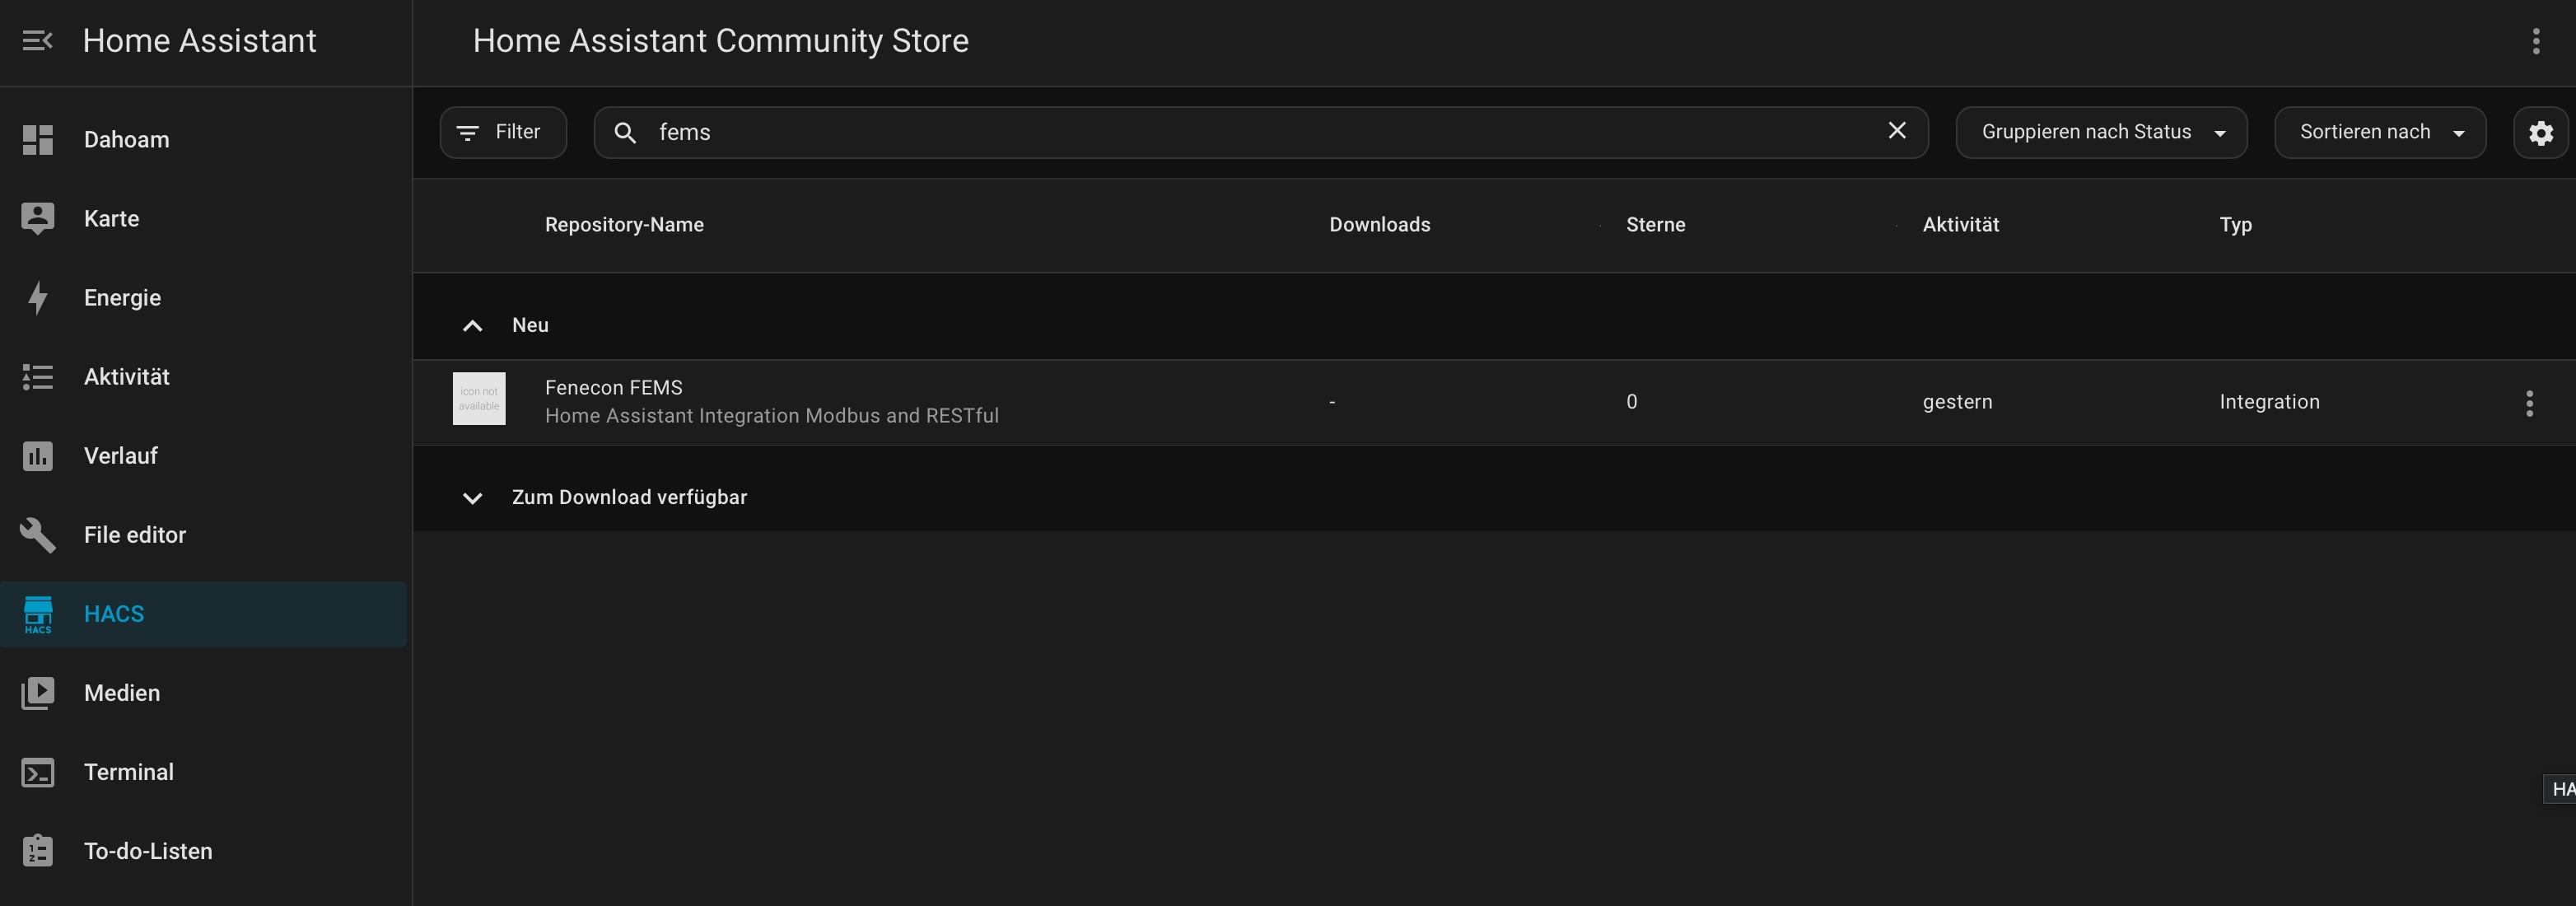Open the Dahoam dashboard
This screenshot has height=906, width=2576.
tap(126, 140)
